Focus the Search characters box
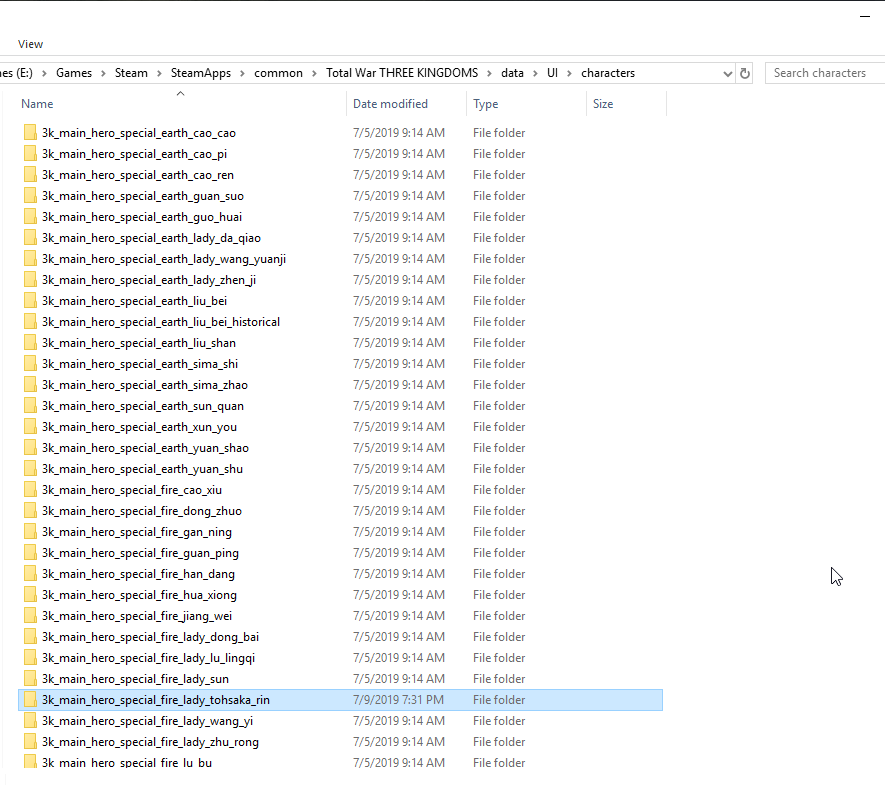885x792 pixels. pos(825,73)
